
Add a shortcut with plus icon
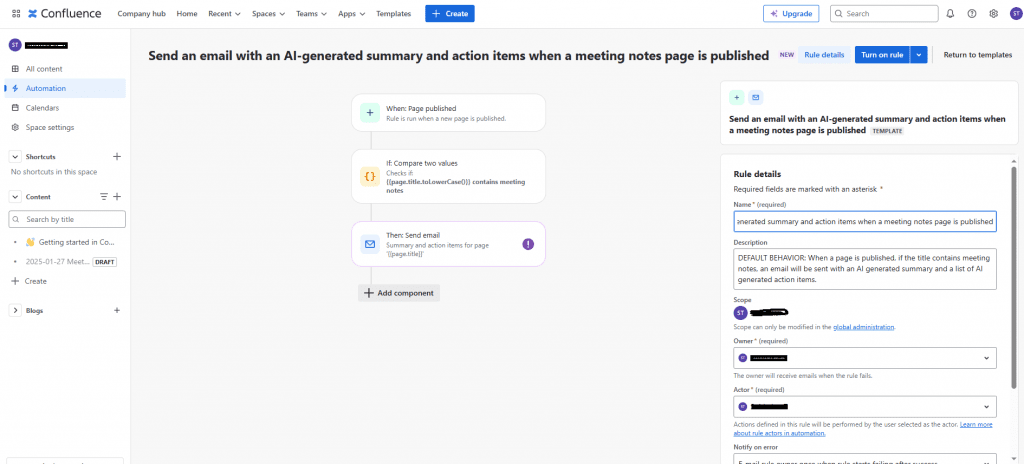(x=117, y=157)
